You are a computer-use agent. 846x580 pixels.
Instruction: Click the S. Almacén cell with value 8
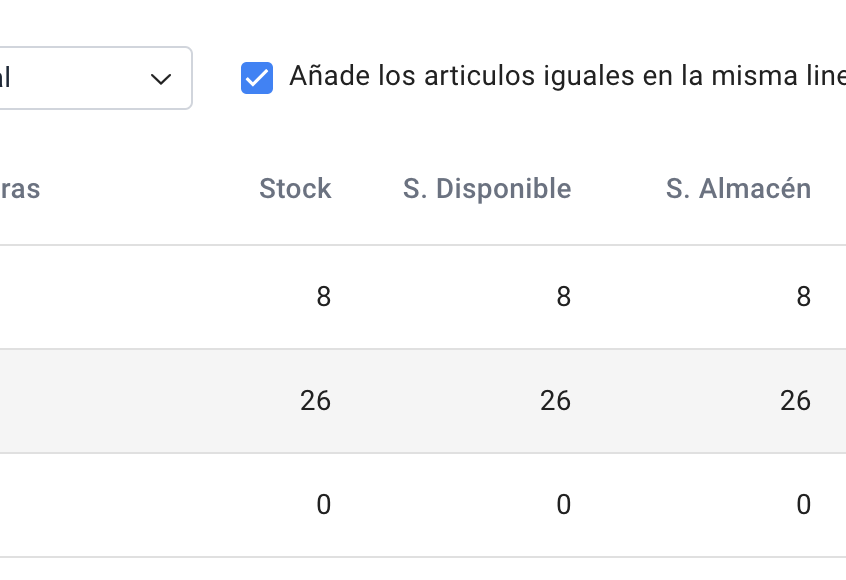coord(803,297)
